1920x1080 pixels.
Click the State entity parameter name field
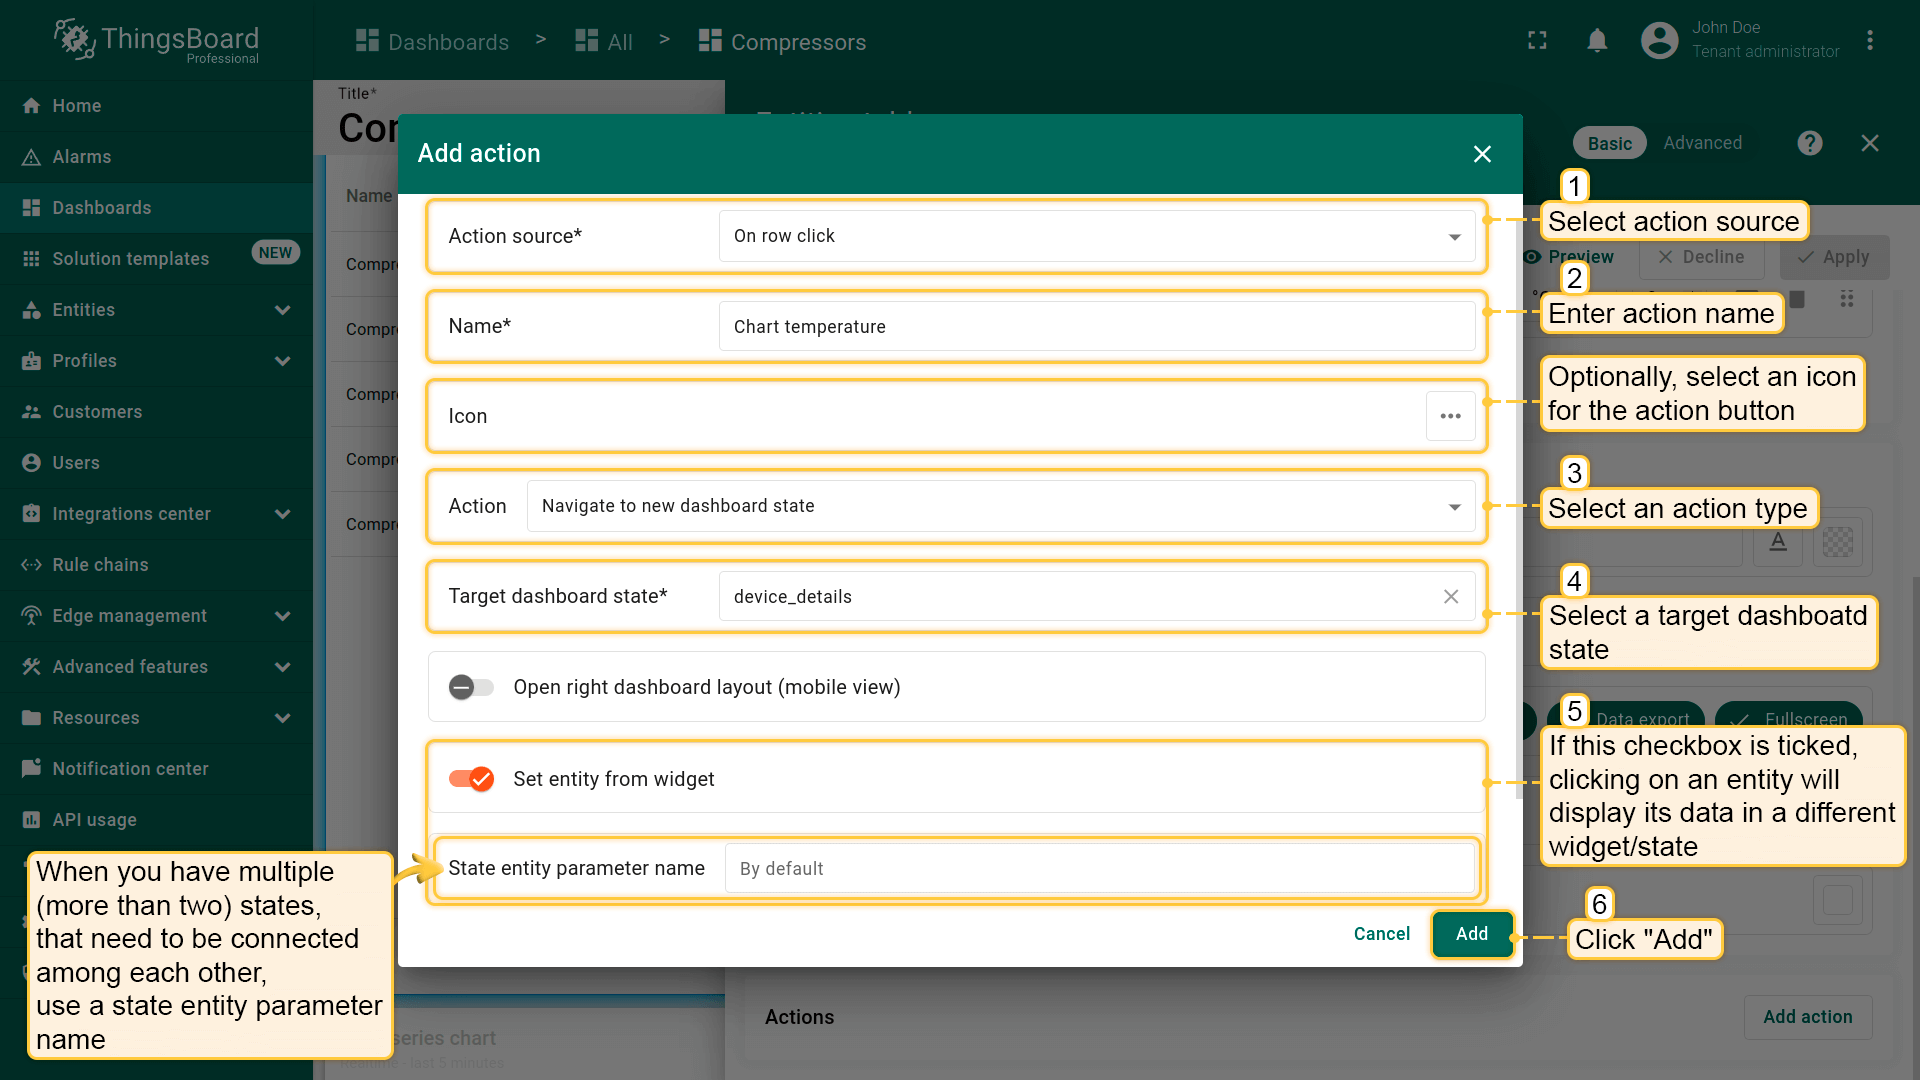pos(1098,868)
